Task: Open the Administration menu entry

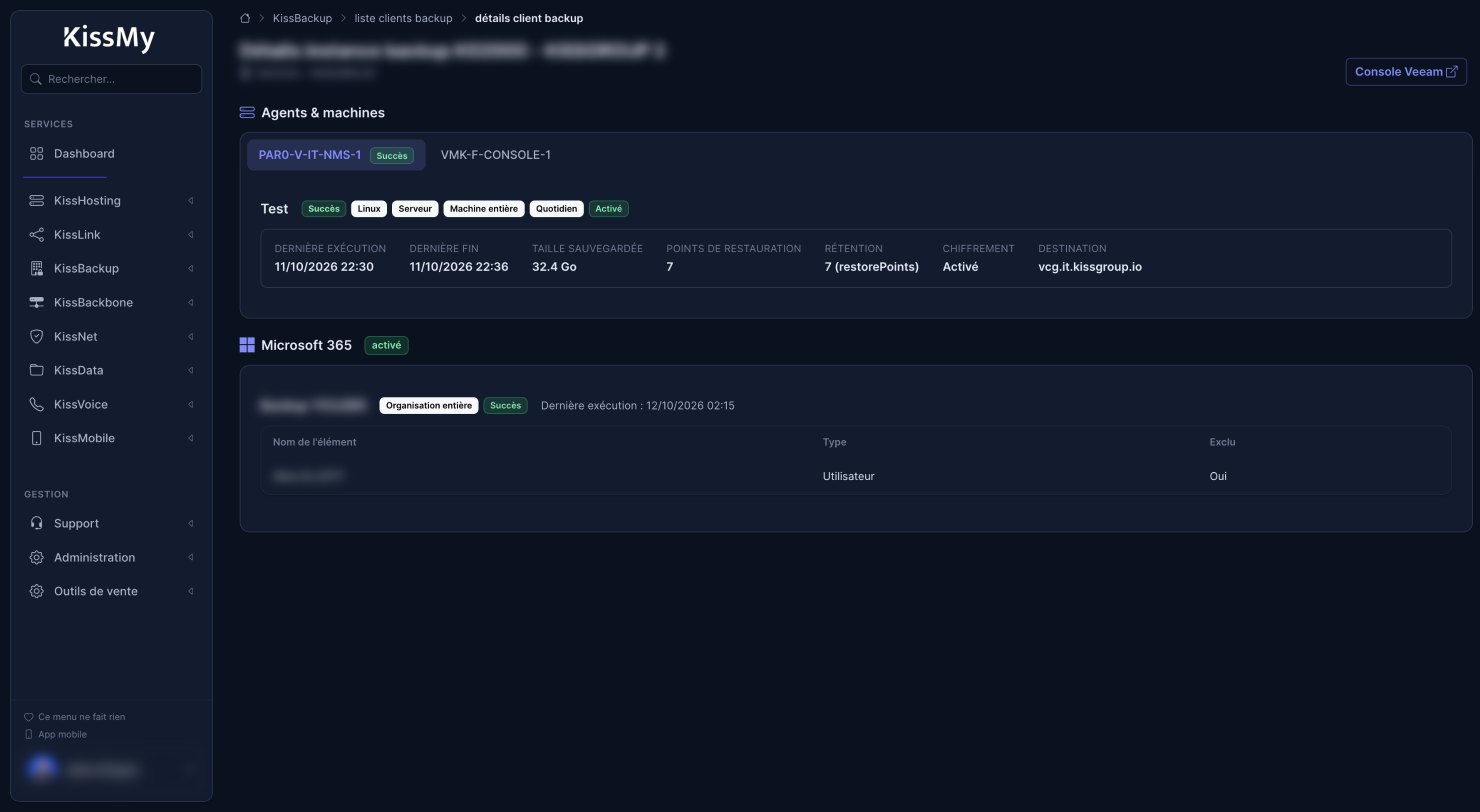Action: (111, 558)
